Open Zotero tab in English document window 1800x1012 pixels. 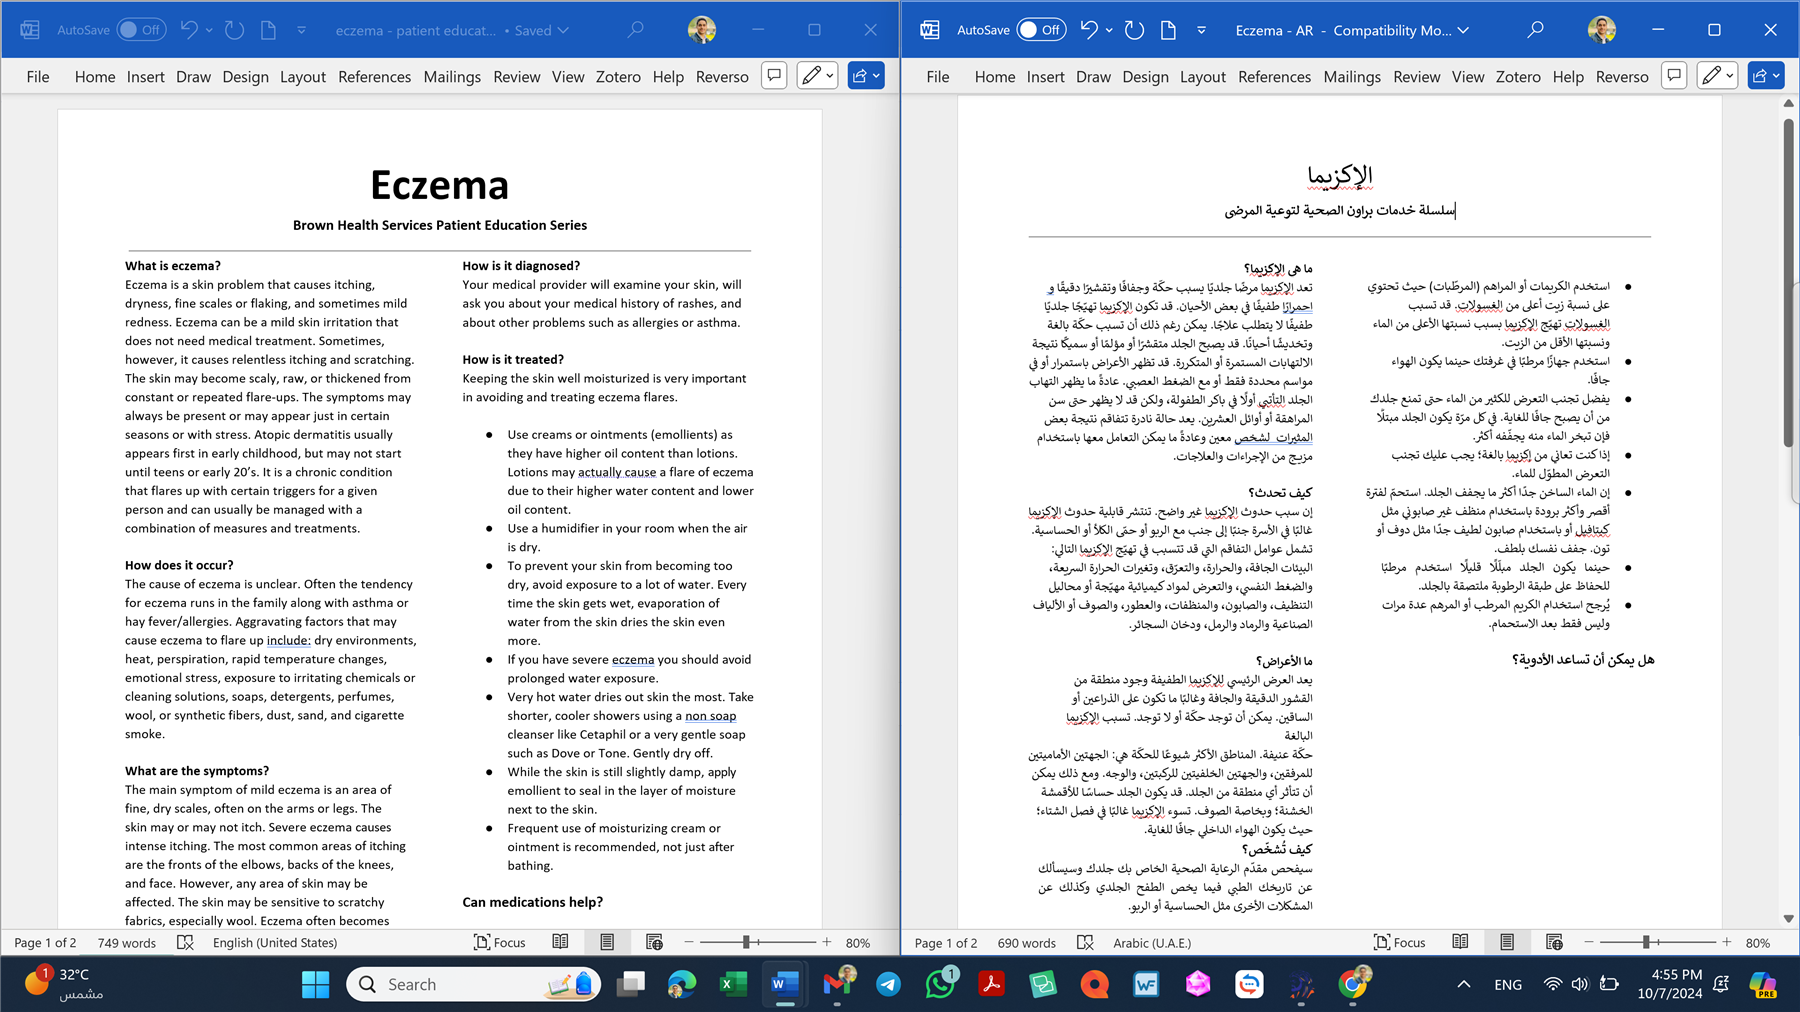618,76
